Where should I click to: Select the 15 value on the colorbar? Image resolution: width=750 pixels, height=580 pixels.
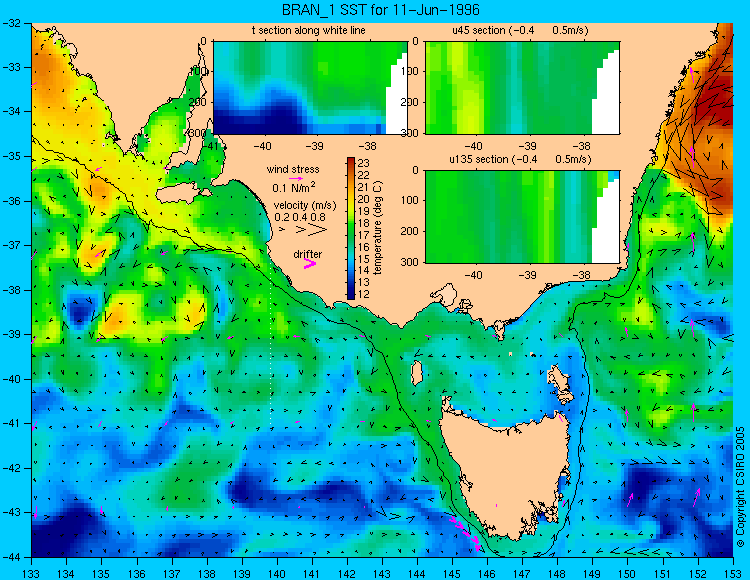pos(364,259)
